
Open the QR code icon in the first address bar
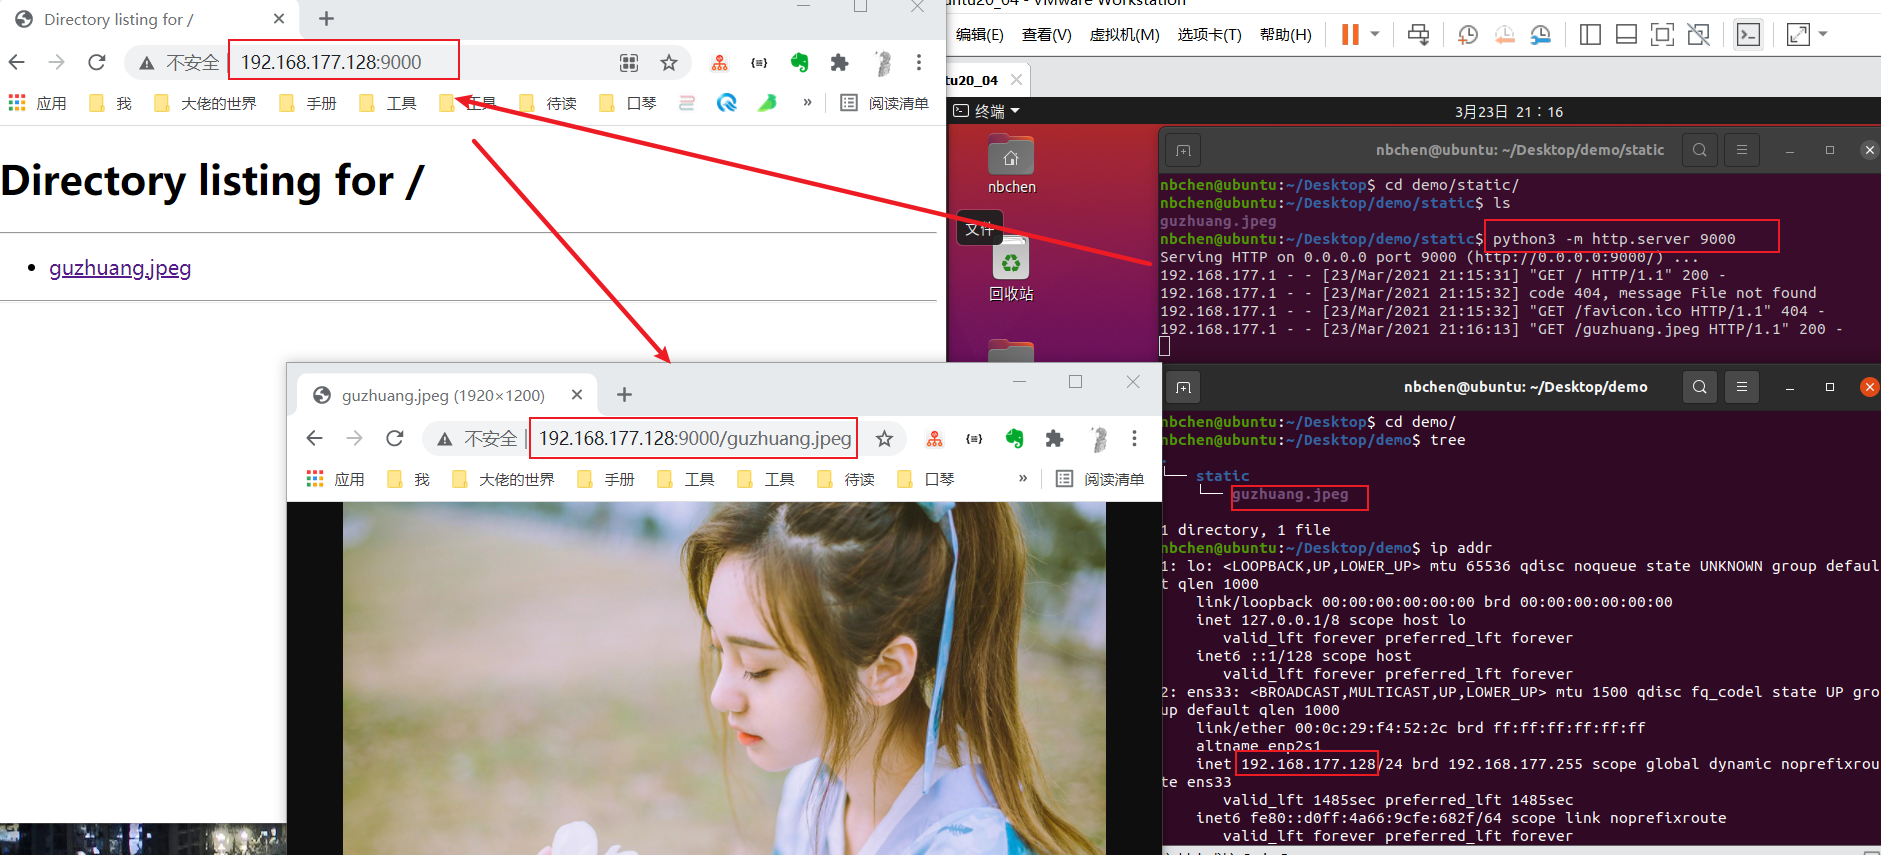pos(629,63)
